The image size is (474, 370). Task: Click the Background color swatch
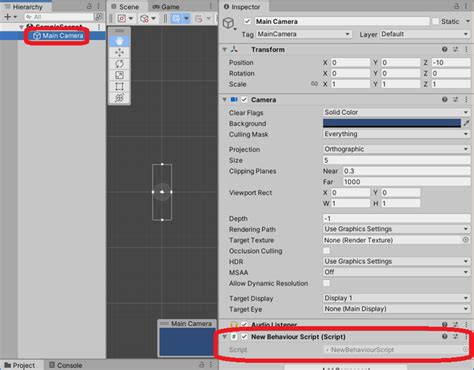[x=392, y=123]
